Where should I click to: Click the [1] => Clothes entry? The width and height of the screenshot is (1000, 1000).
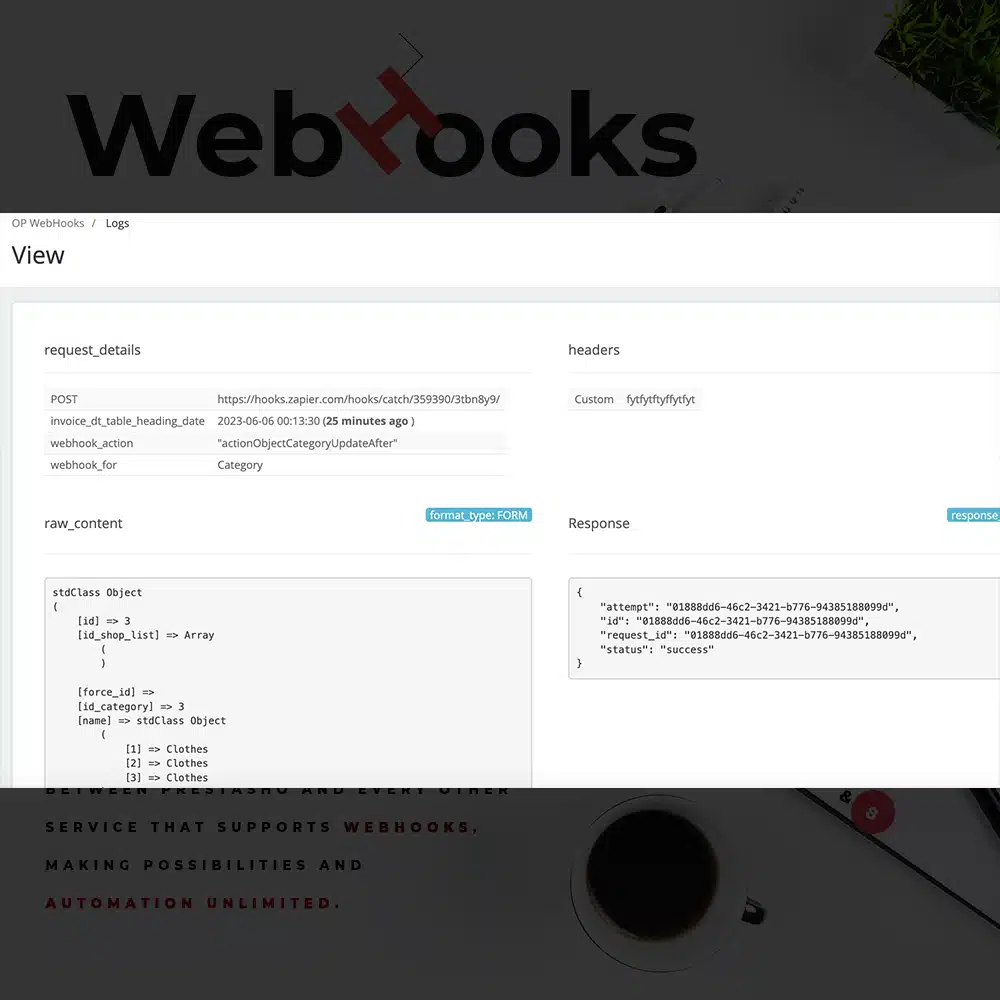click(x=167, y=749)
